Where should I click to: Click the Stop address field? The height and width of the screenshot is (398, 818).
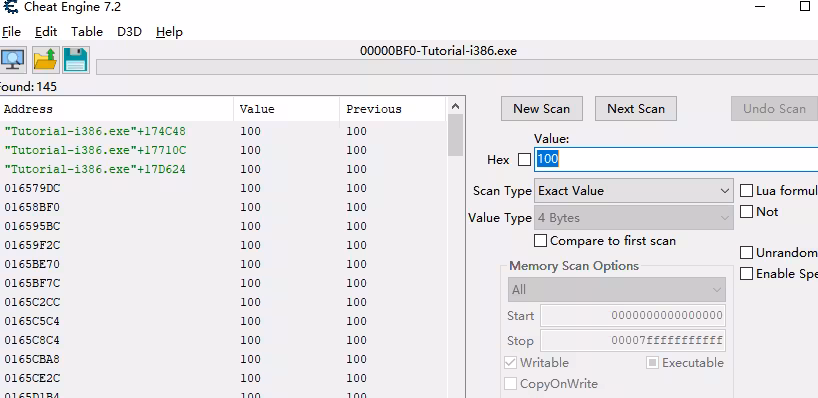click(633, 341)
